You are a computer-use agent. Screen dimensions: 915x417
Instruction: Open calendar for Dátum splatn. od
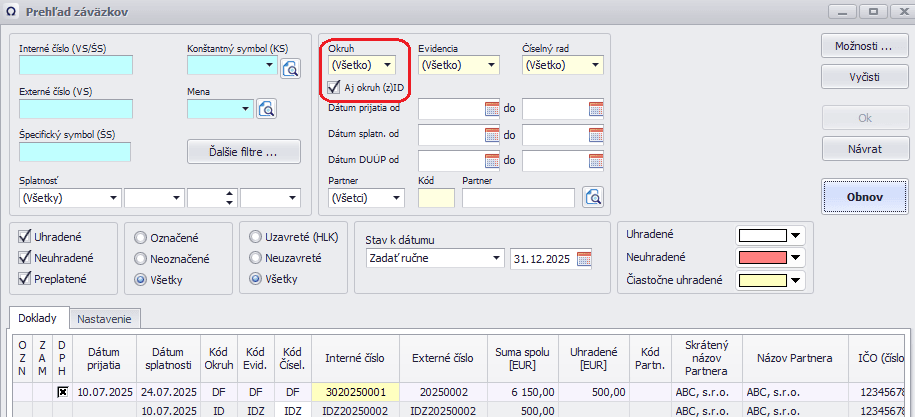[x=492, y=134]
